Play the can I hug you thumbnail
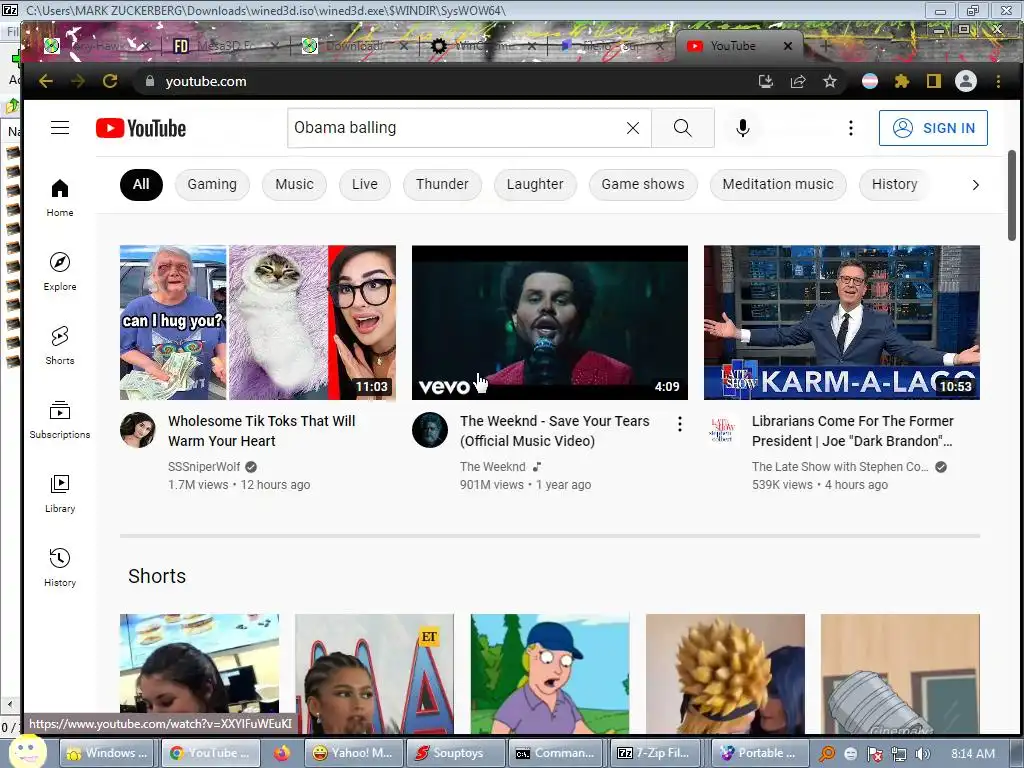 [258, 323]
